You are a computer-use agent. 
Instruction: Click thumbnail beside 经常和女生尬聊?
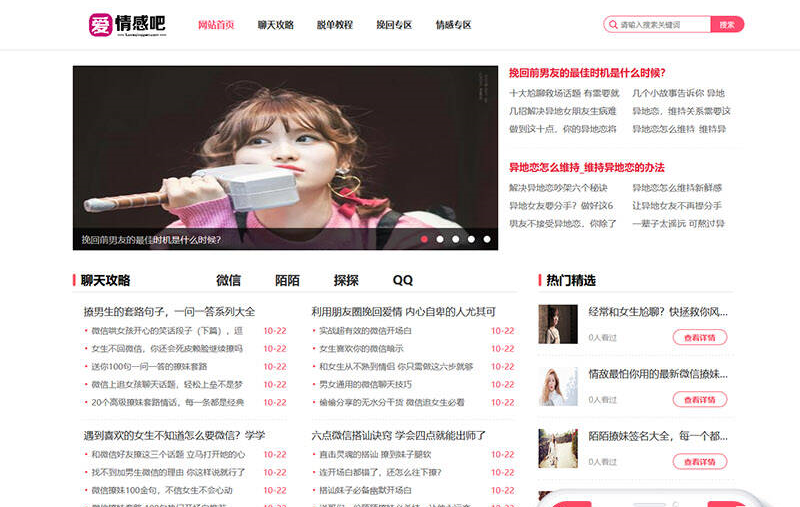click(x=558, y=324)
